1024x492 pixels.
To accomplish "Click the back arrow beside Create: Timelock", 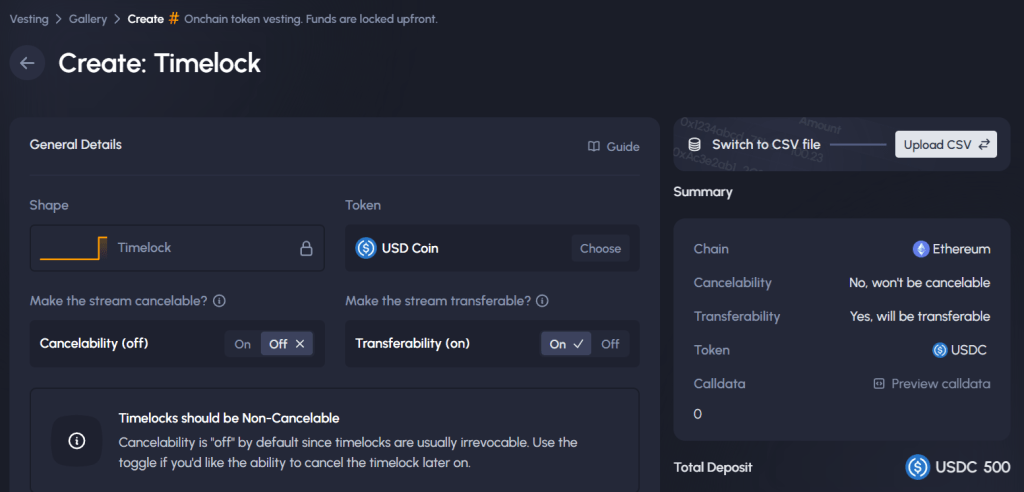I will [x=27, y=63].
